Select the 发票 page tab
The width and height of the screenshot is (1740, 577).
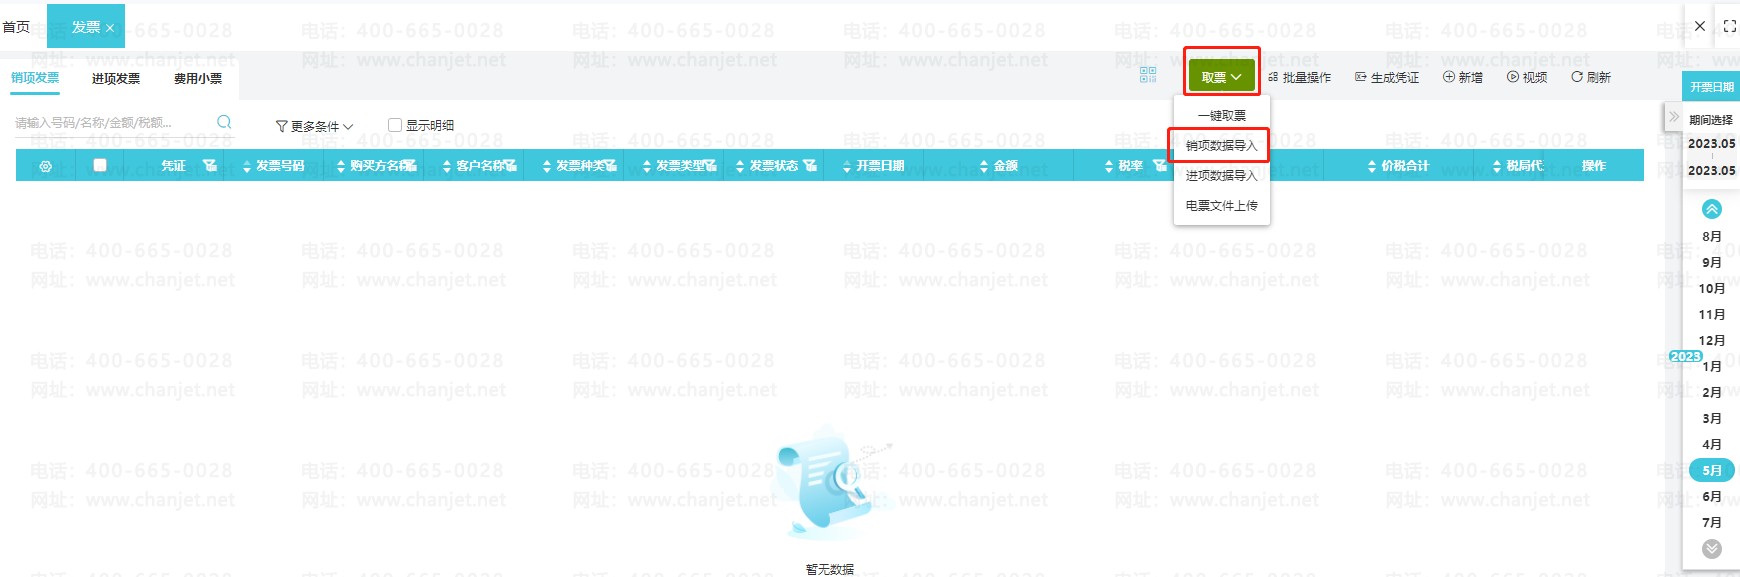[x=85, y=27]
